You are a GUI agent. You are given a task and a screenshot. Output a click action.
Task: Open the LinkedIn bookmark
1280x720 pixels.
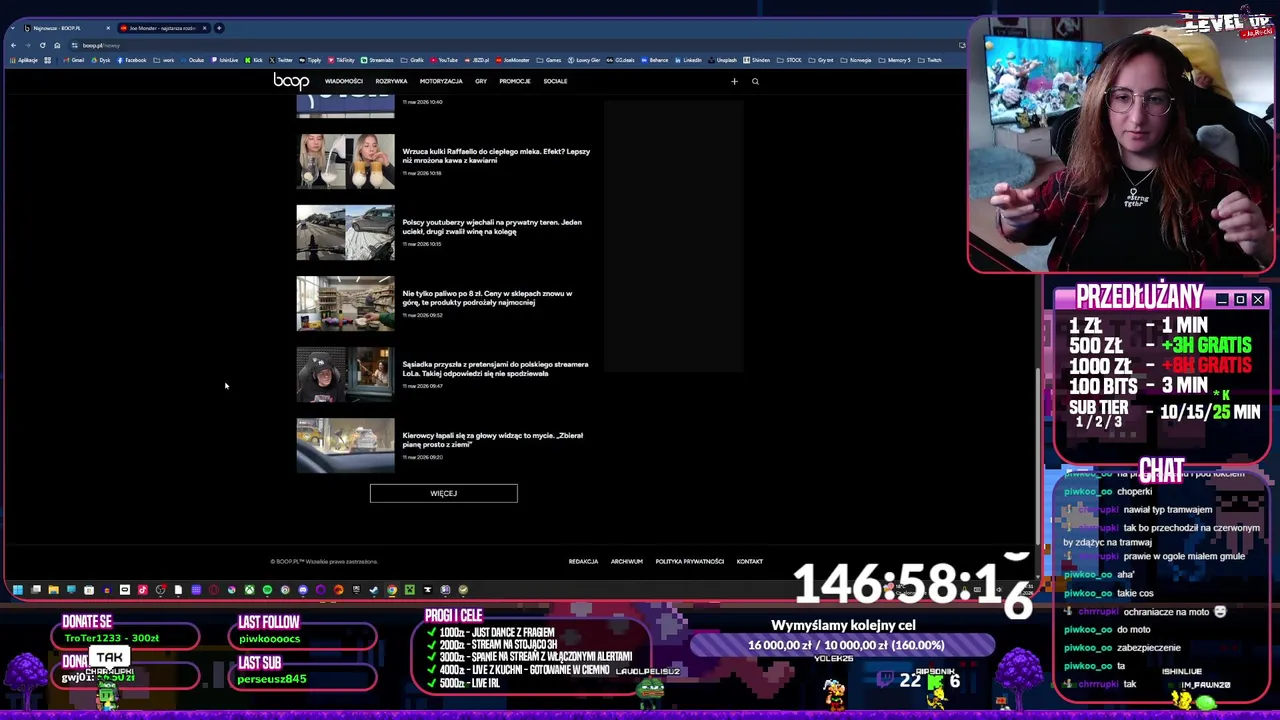[x=689, y=60]
